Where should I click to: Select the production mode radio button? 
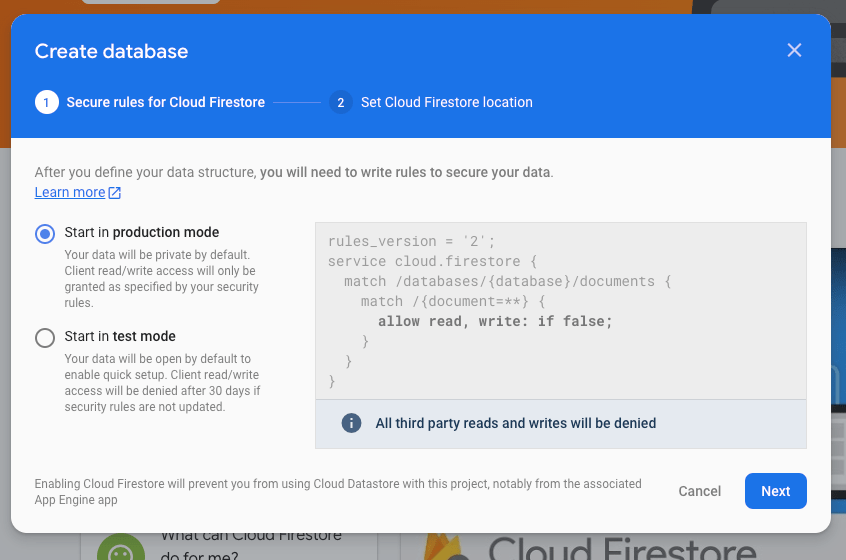(45, 233)
